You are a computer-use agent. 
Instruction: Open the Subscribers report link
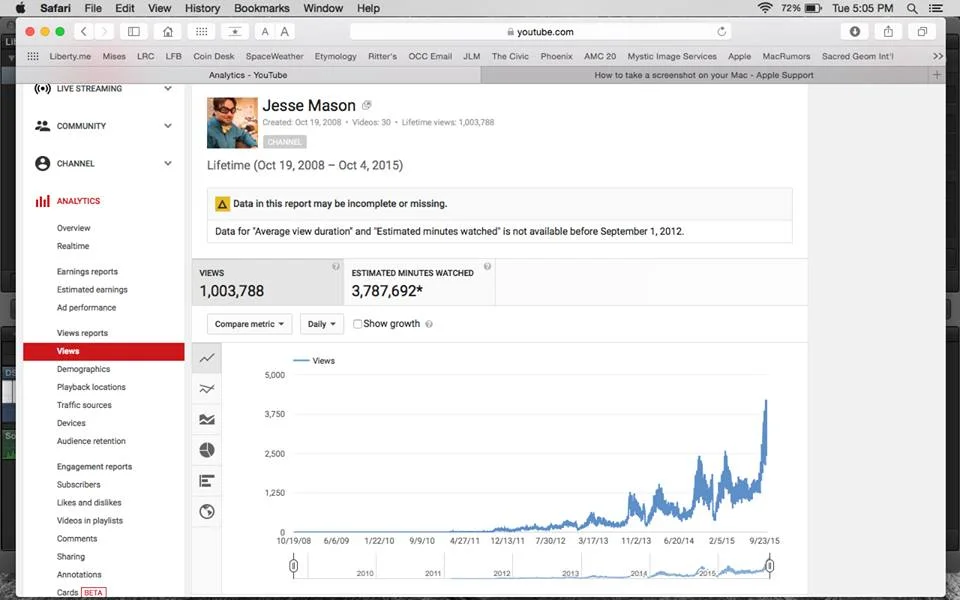click(78, 485)
